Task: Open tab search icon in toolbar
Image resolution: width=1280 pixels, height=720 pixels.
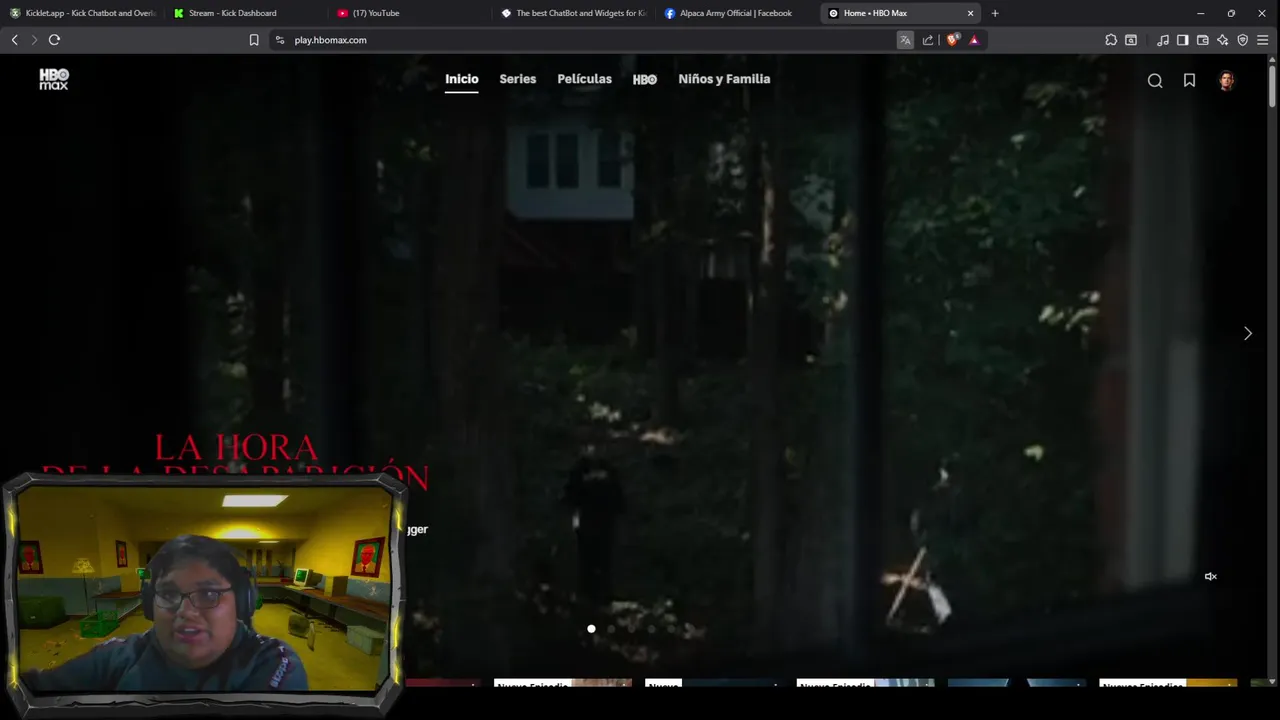Action: [x=1131, y=40]
